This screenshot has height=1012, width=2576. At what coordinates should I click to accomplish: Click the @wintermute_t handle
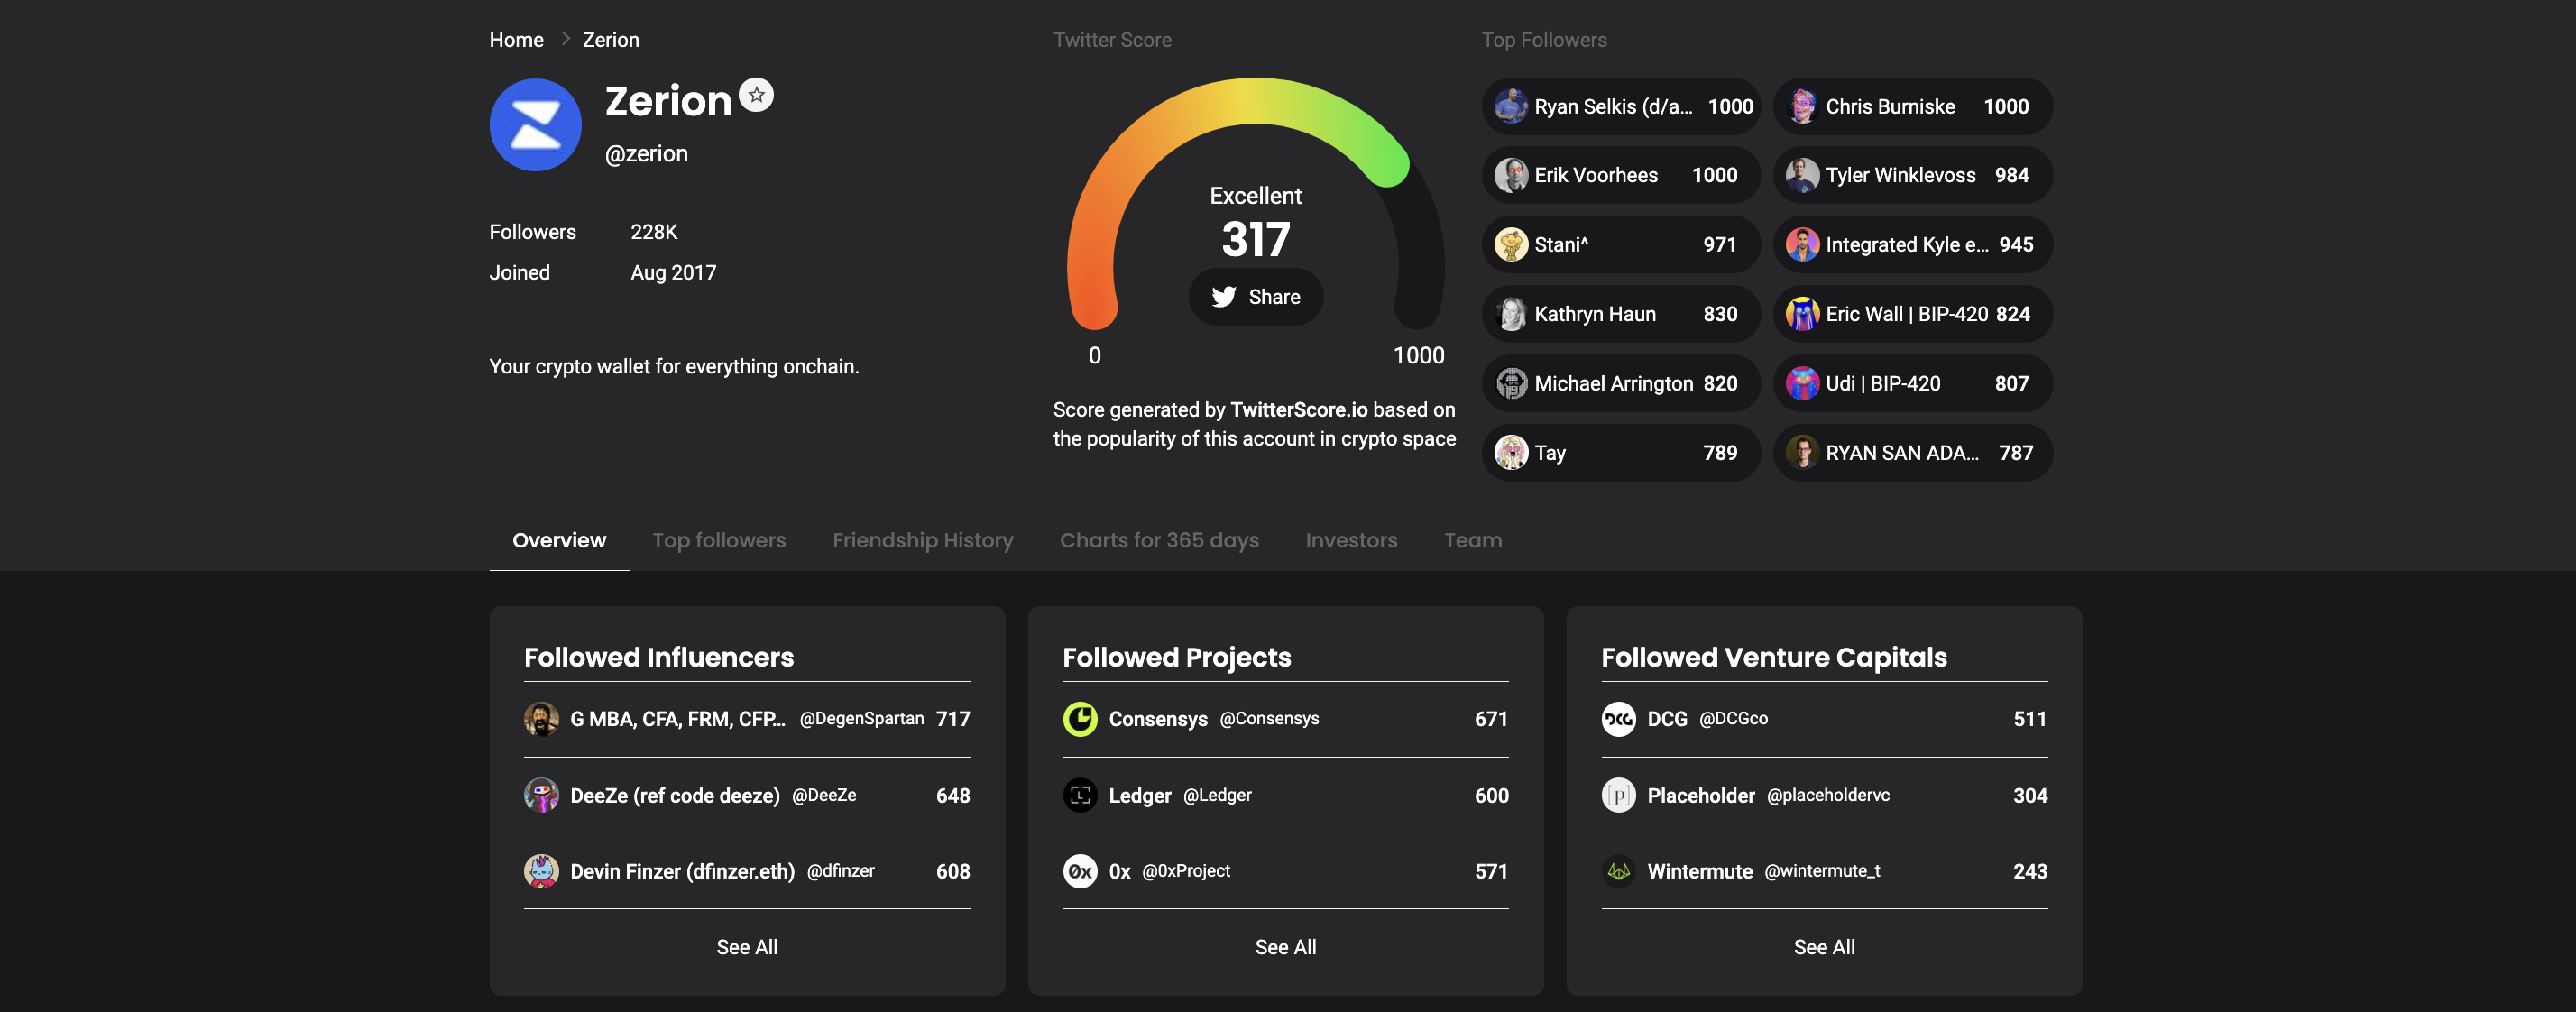[1822, 871]
